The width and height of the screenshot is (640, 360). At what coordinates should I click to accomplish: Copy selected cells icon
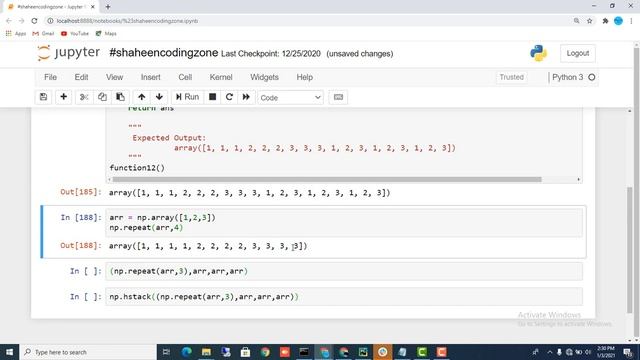[102, 97]
